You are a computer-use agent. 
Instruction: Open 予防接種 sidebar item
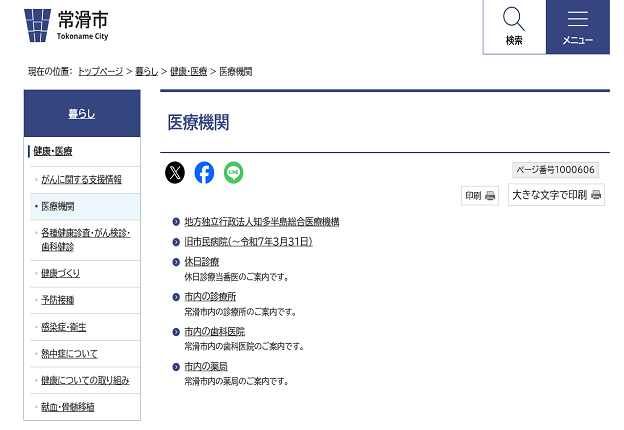58,300
